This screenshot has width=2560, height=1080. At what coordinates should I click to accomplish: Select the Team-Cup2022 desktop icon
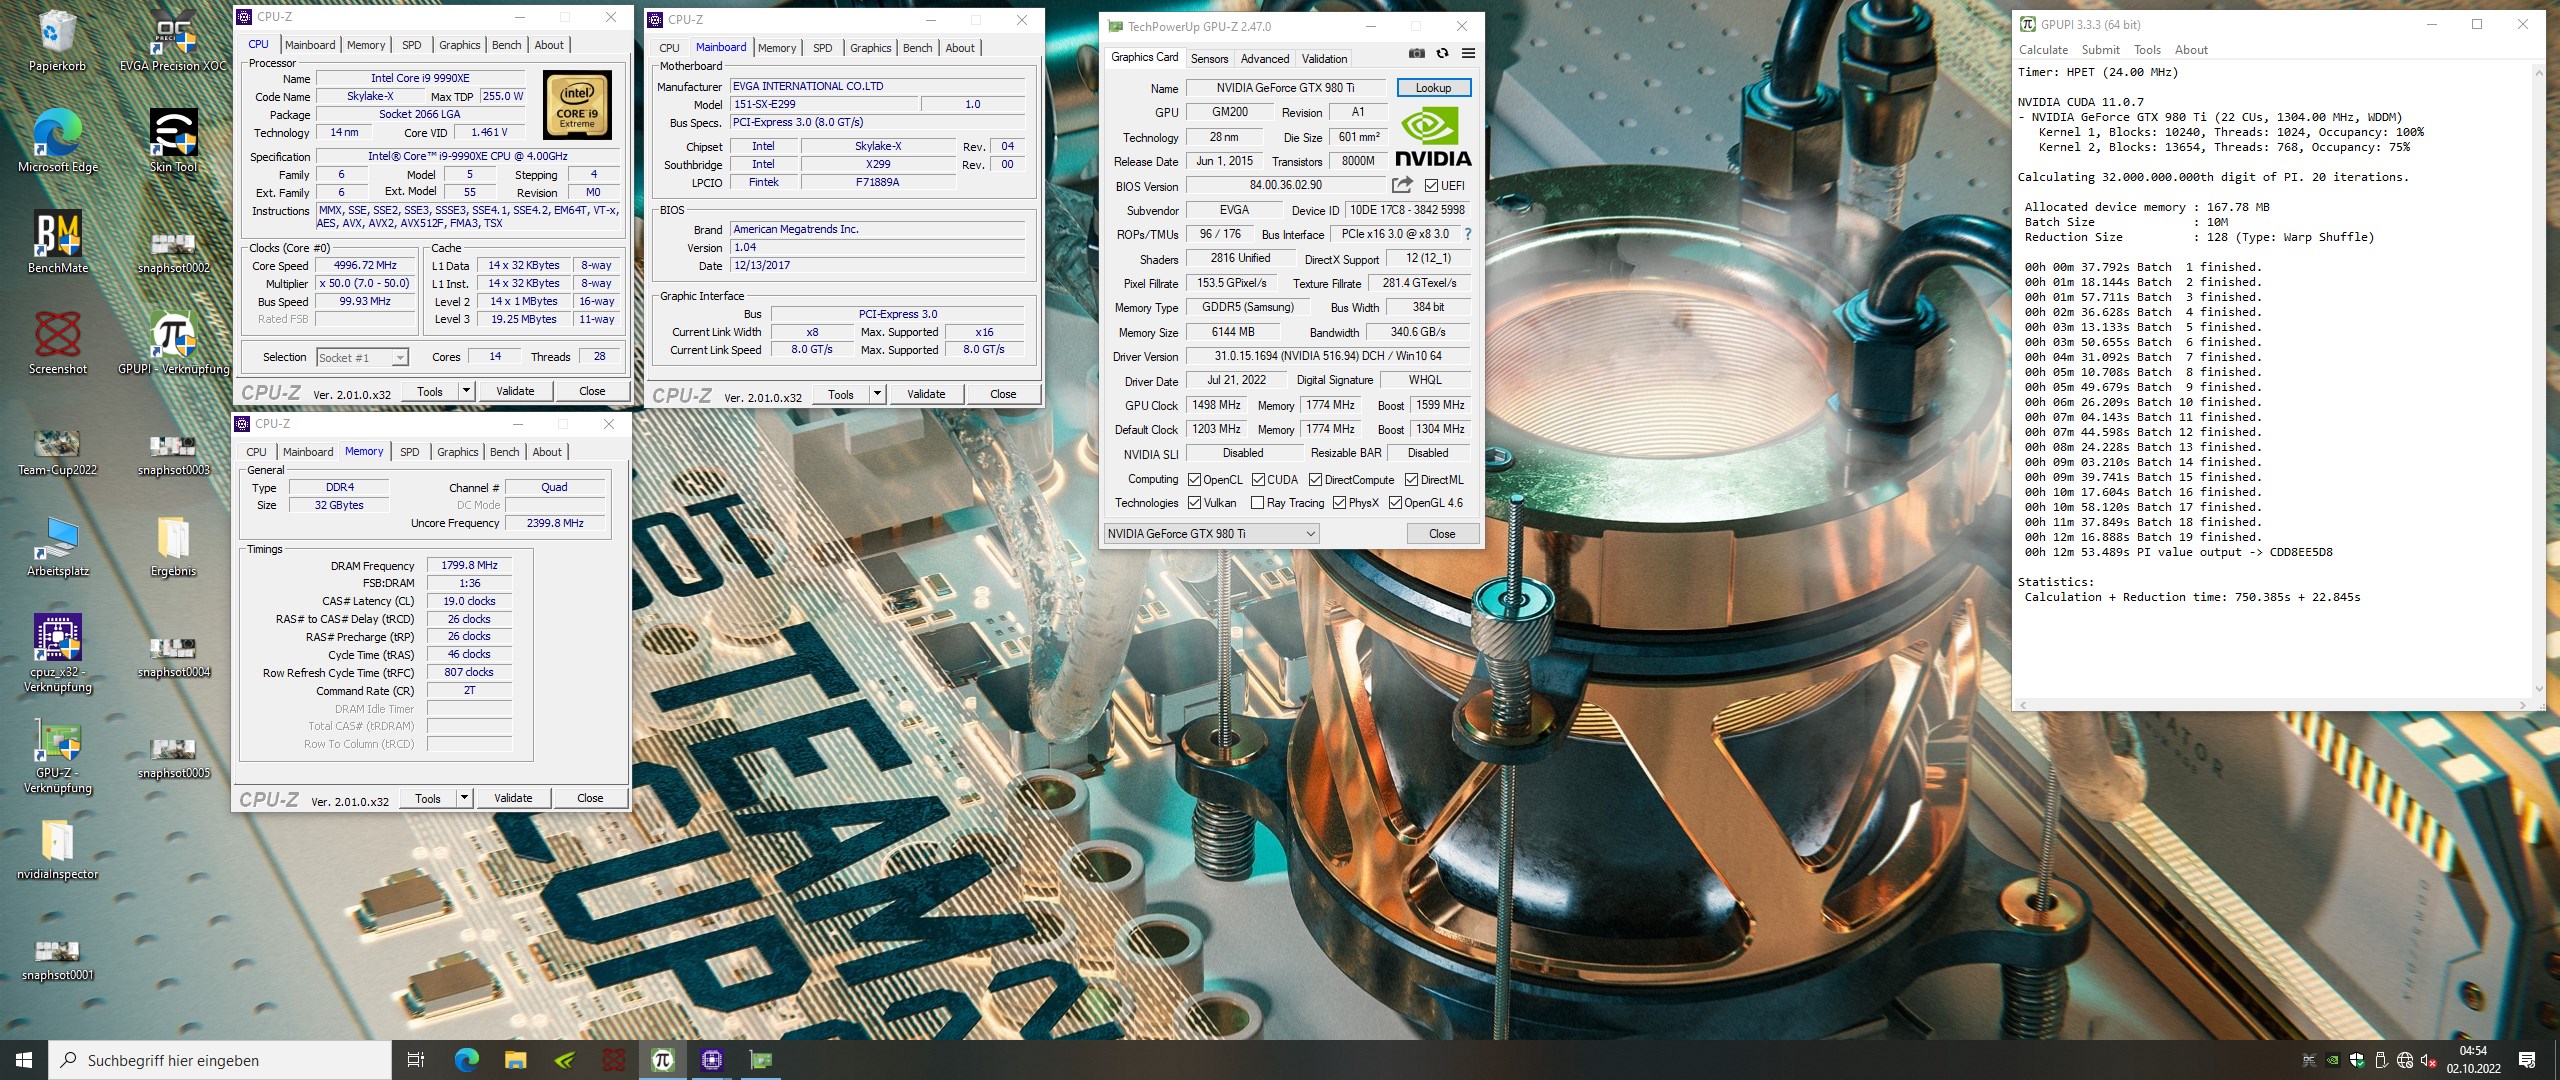pos(58,453)
